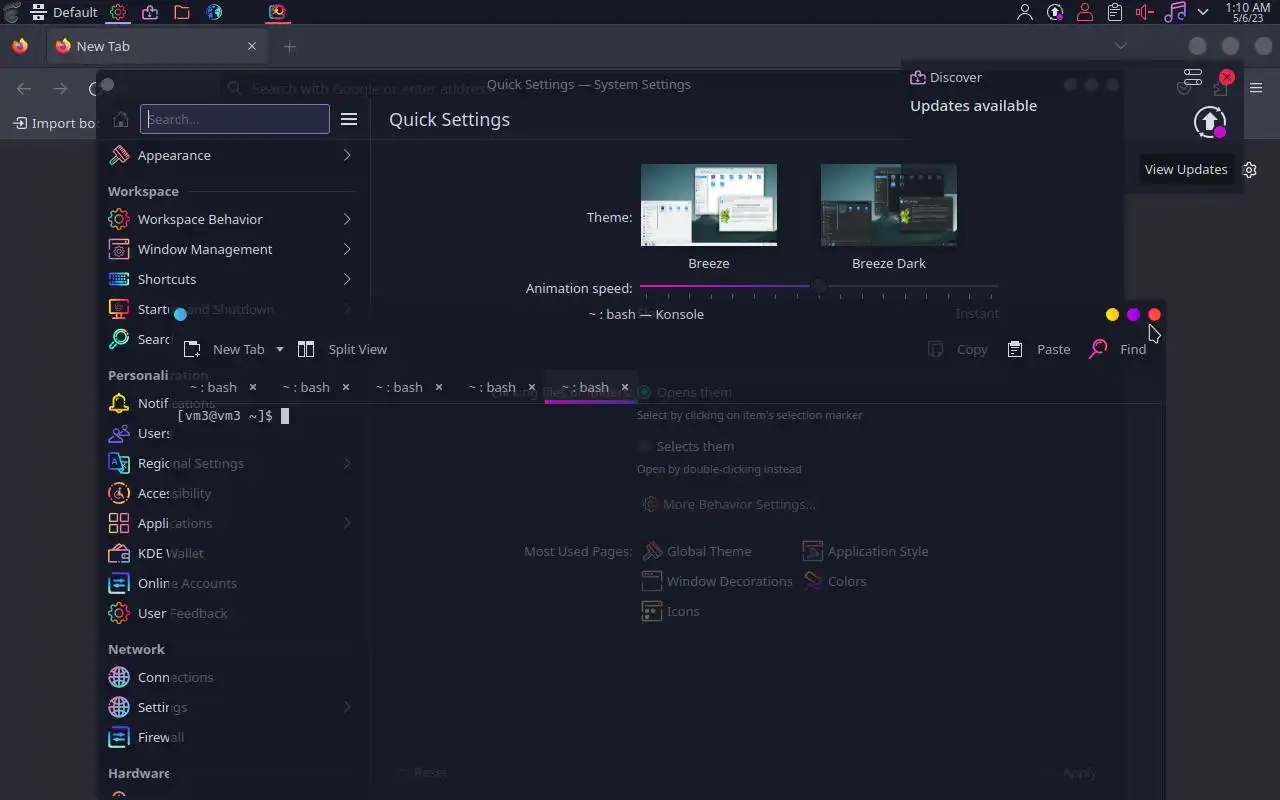Open the Firefox hamburger application menu
1280x800 pixels.
(x=1256, y=88)
